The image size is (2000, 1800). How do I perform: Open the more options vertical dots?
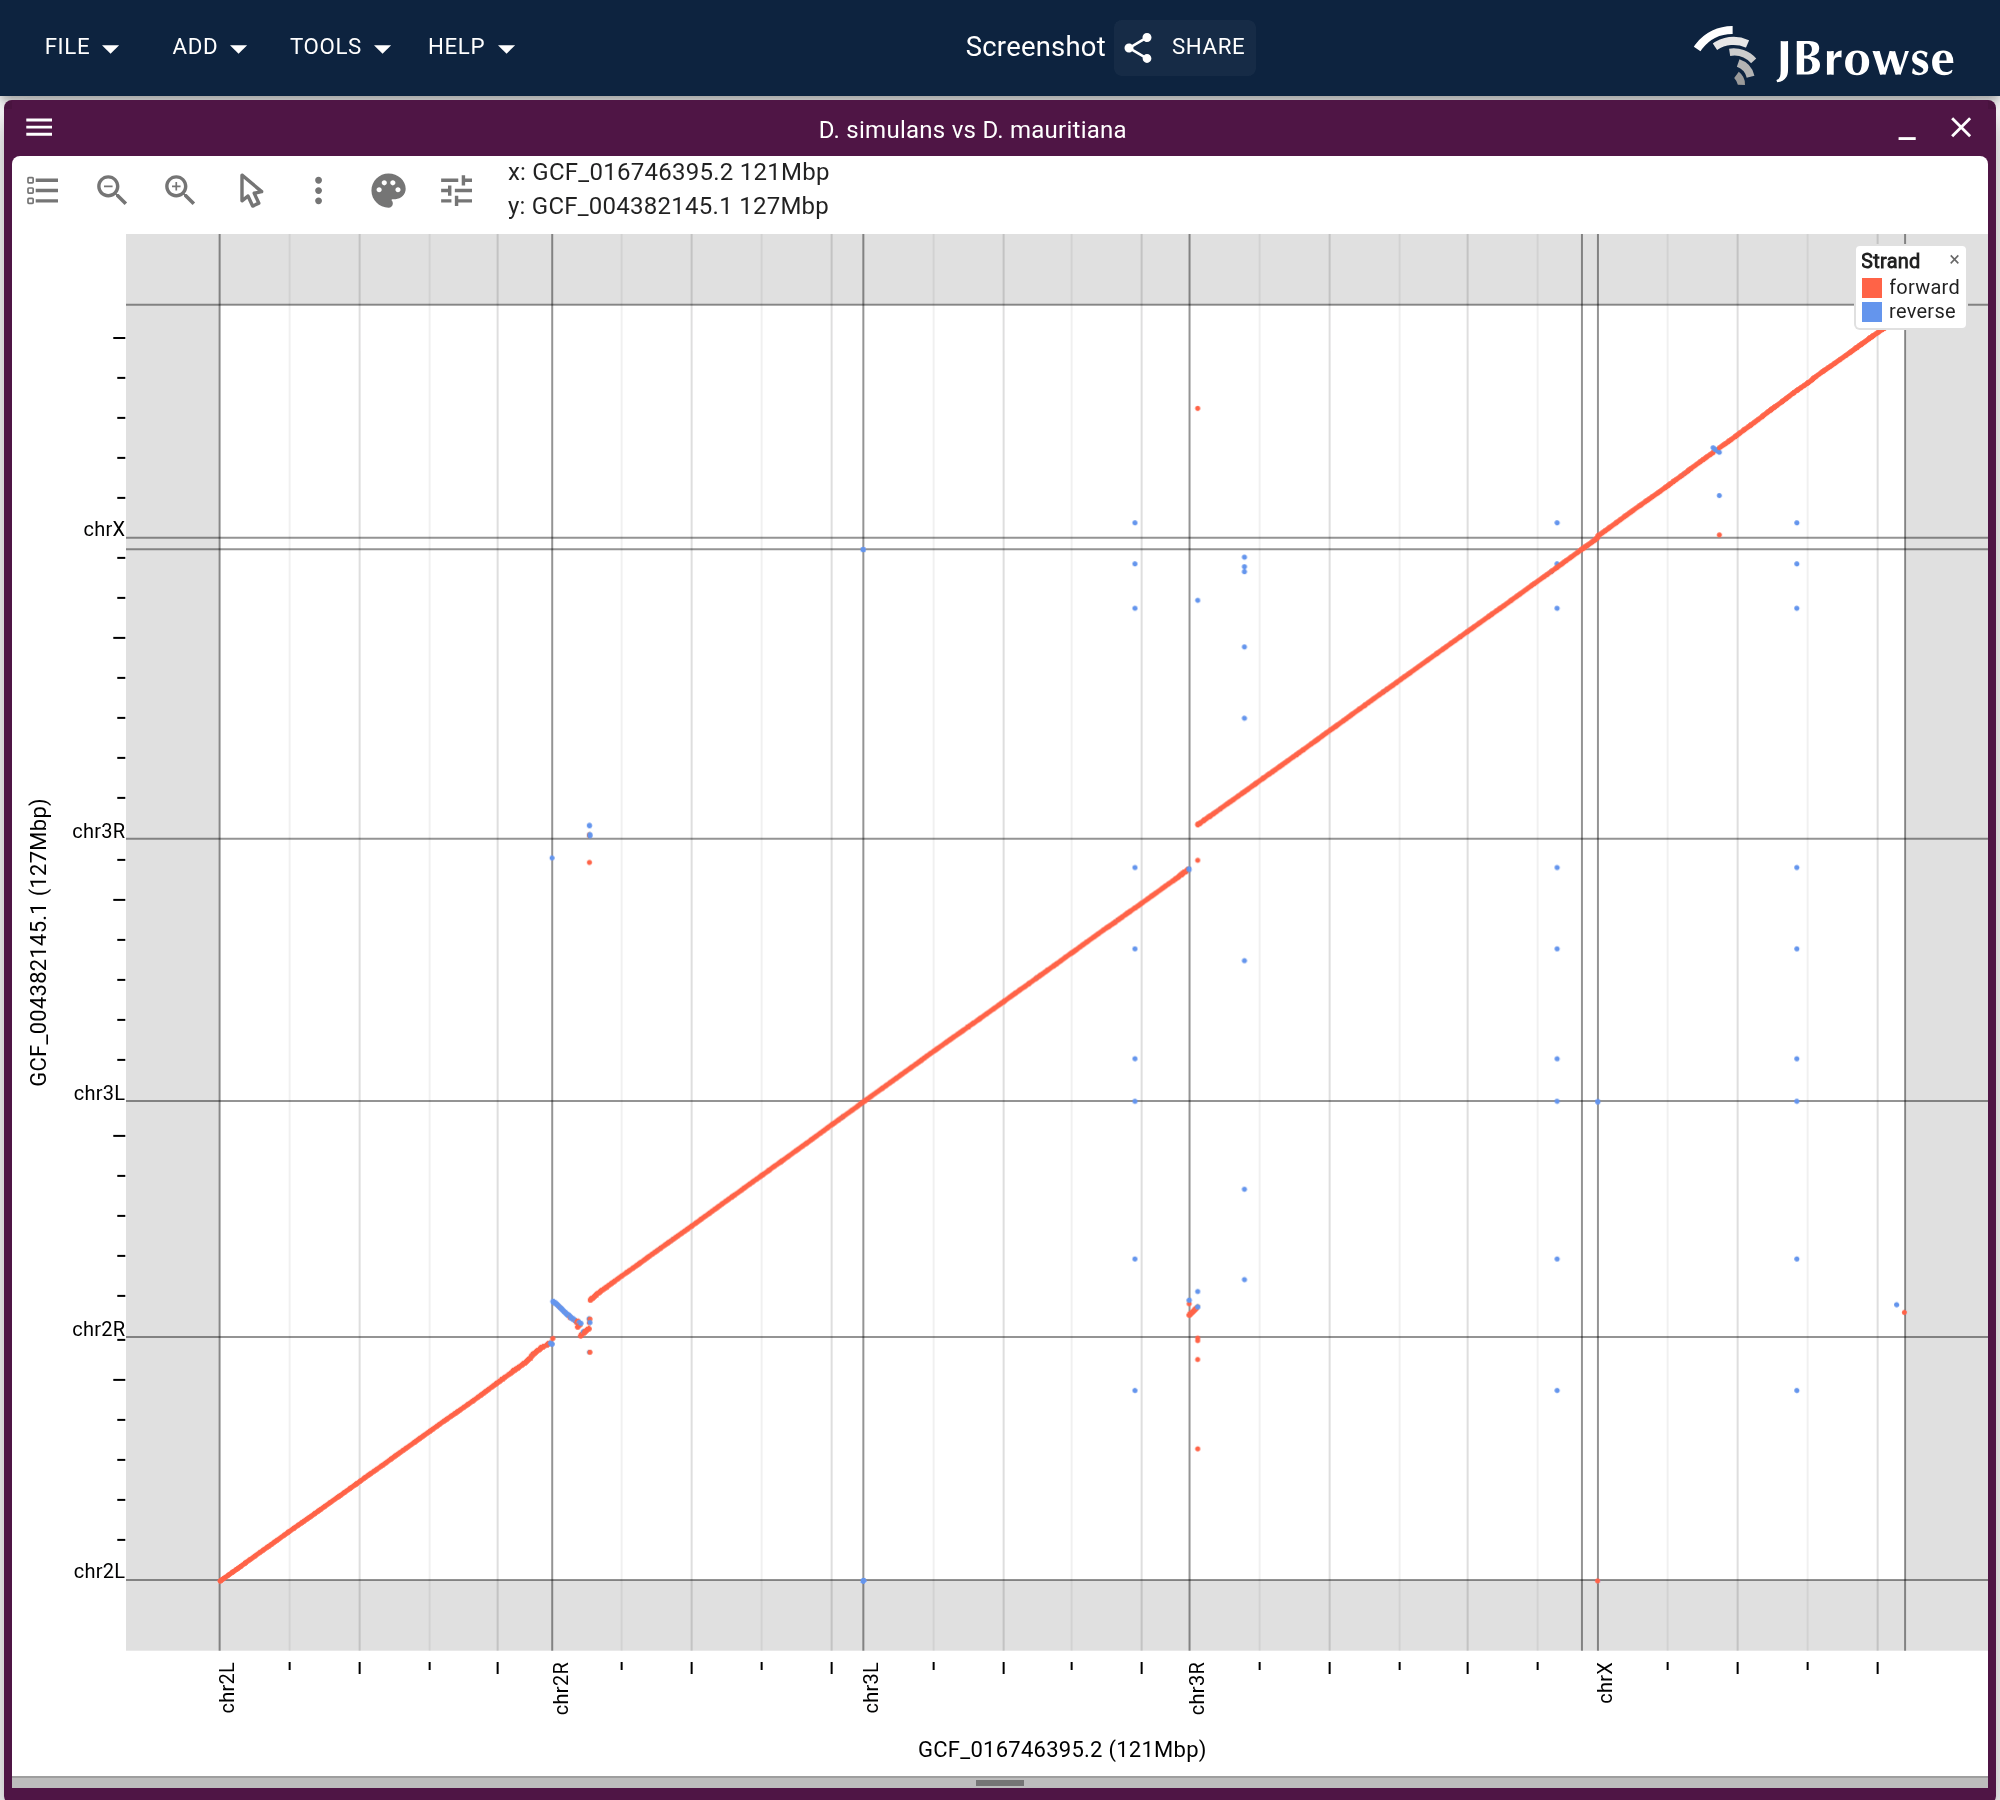pos(318,190)
